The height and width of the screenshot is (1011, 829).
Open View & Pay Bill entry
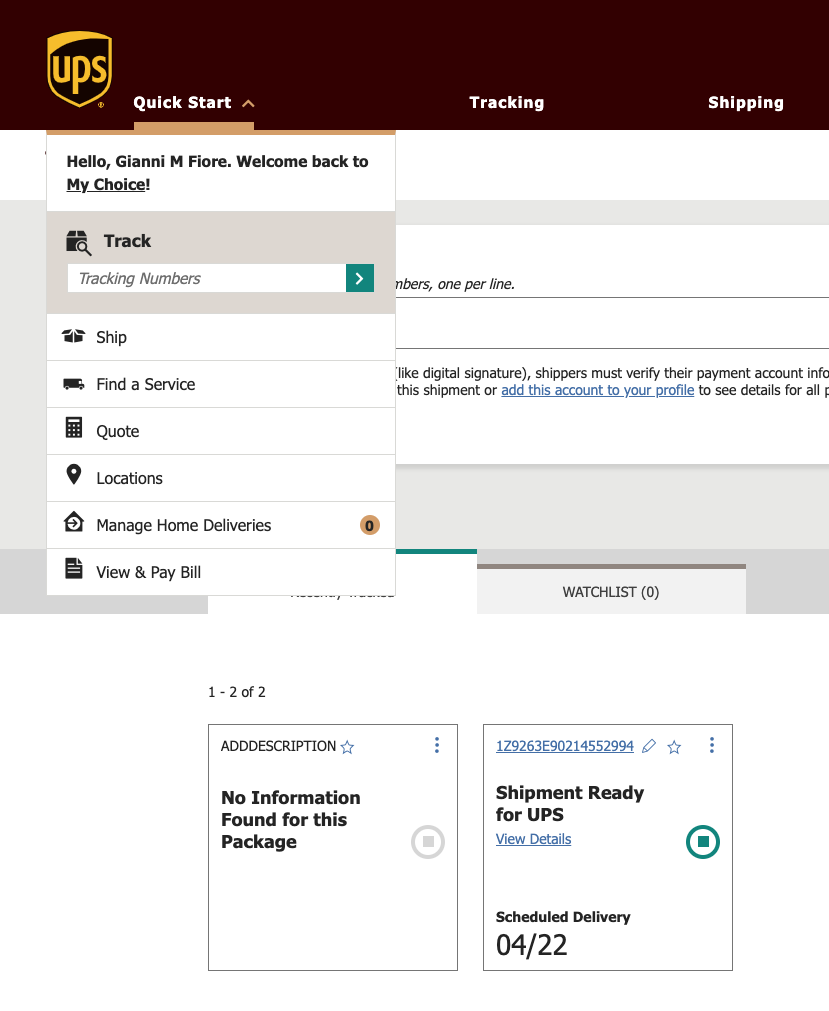coord(221,572)
